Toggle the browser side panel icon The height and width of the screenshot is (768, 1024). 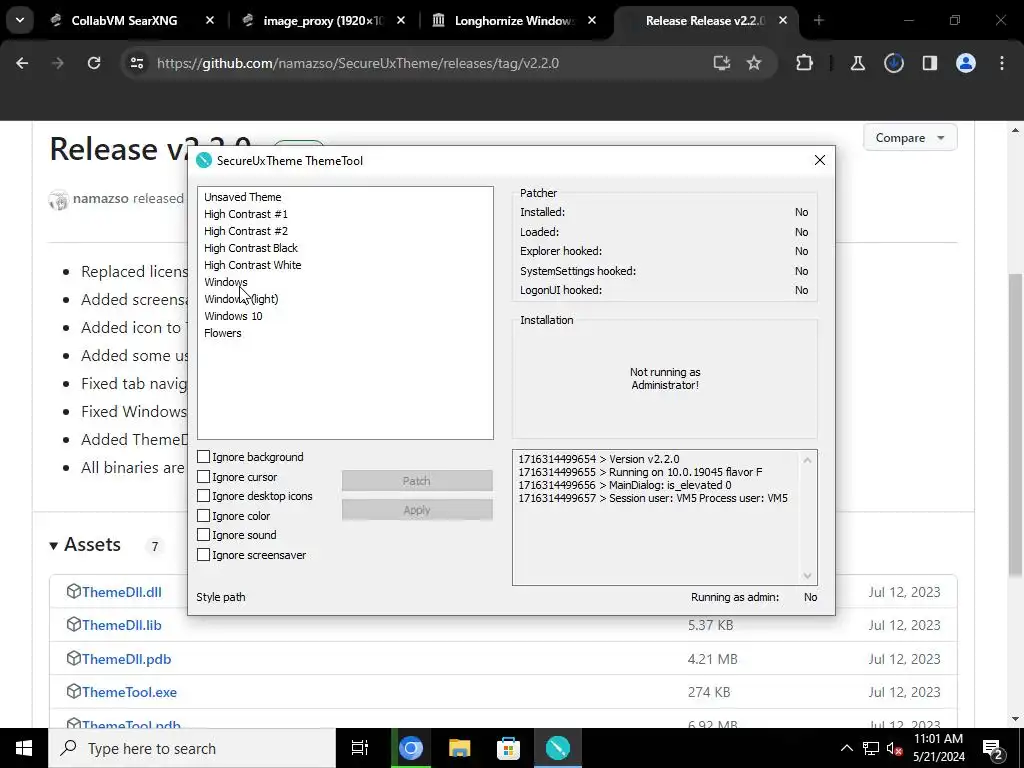[x=929, y=63]
